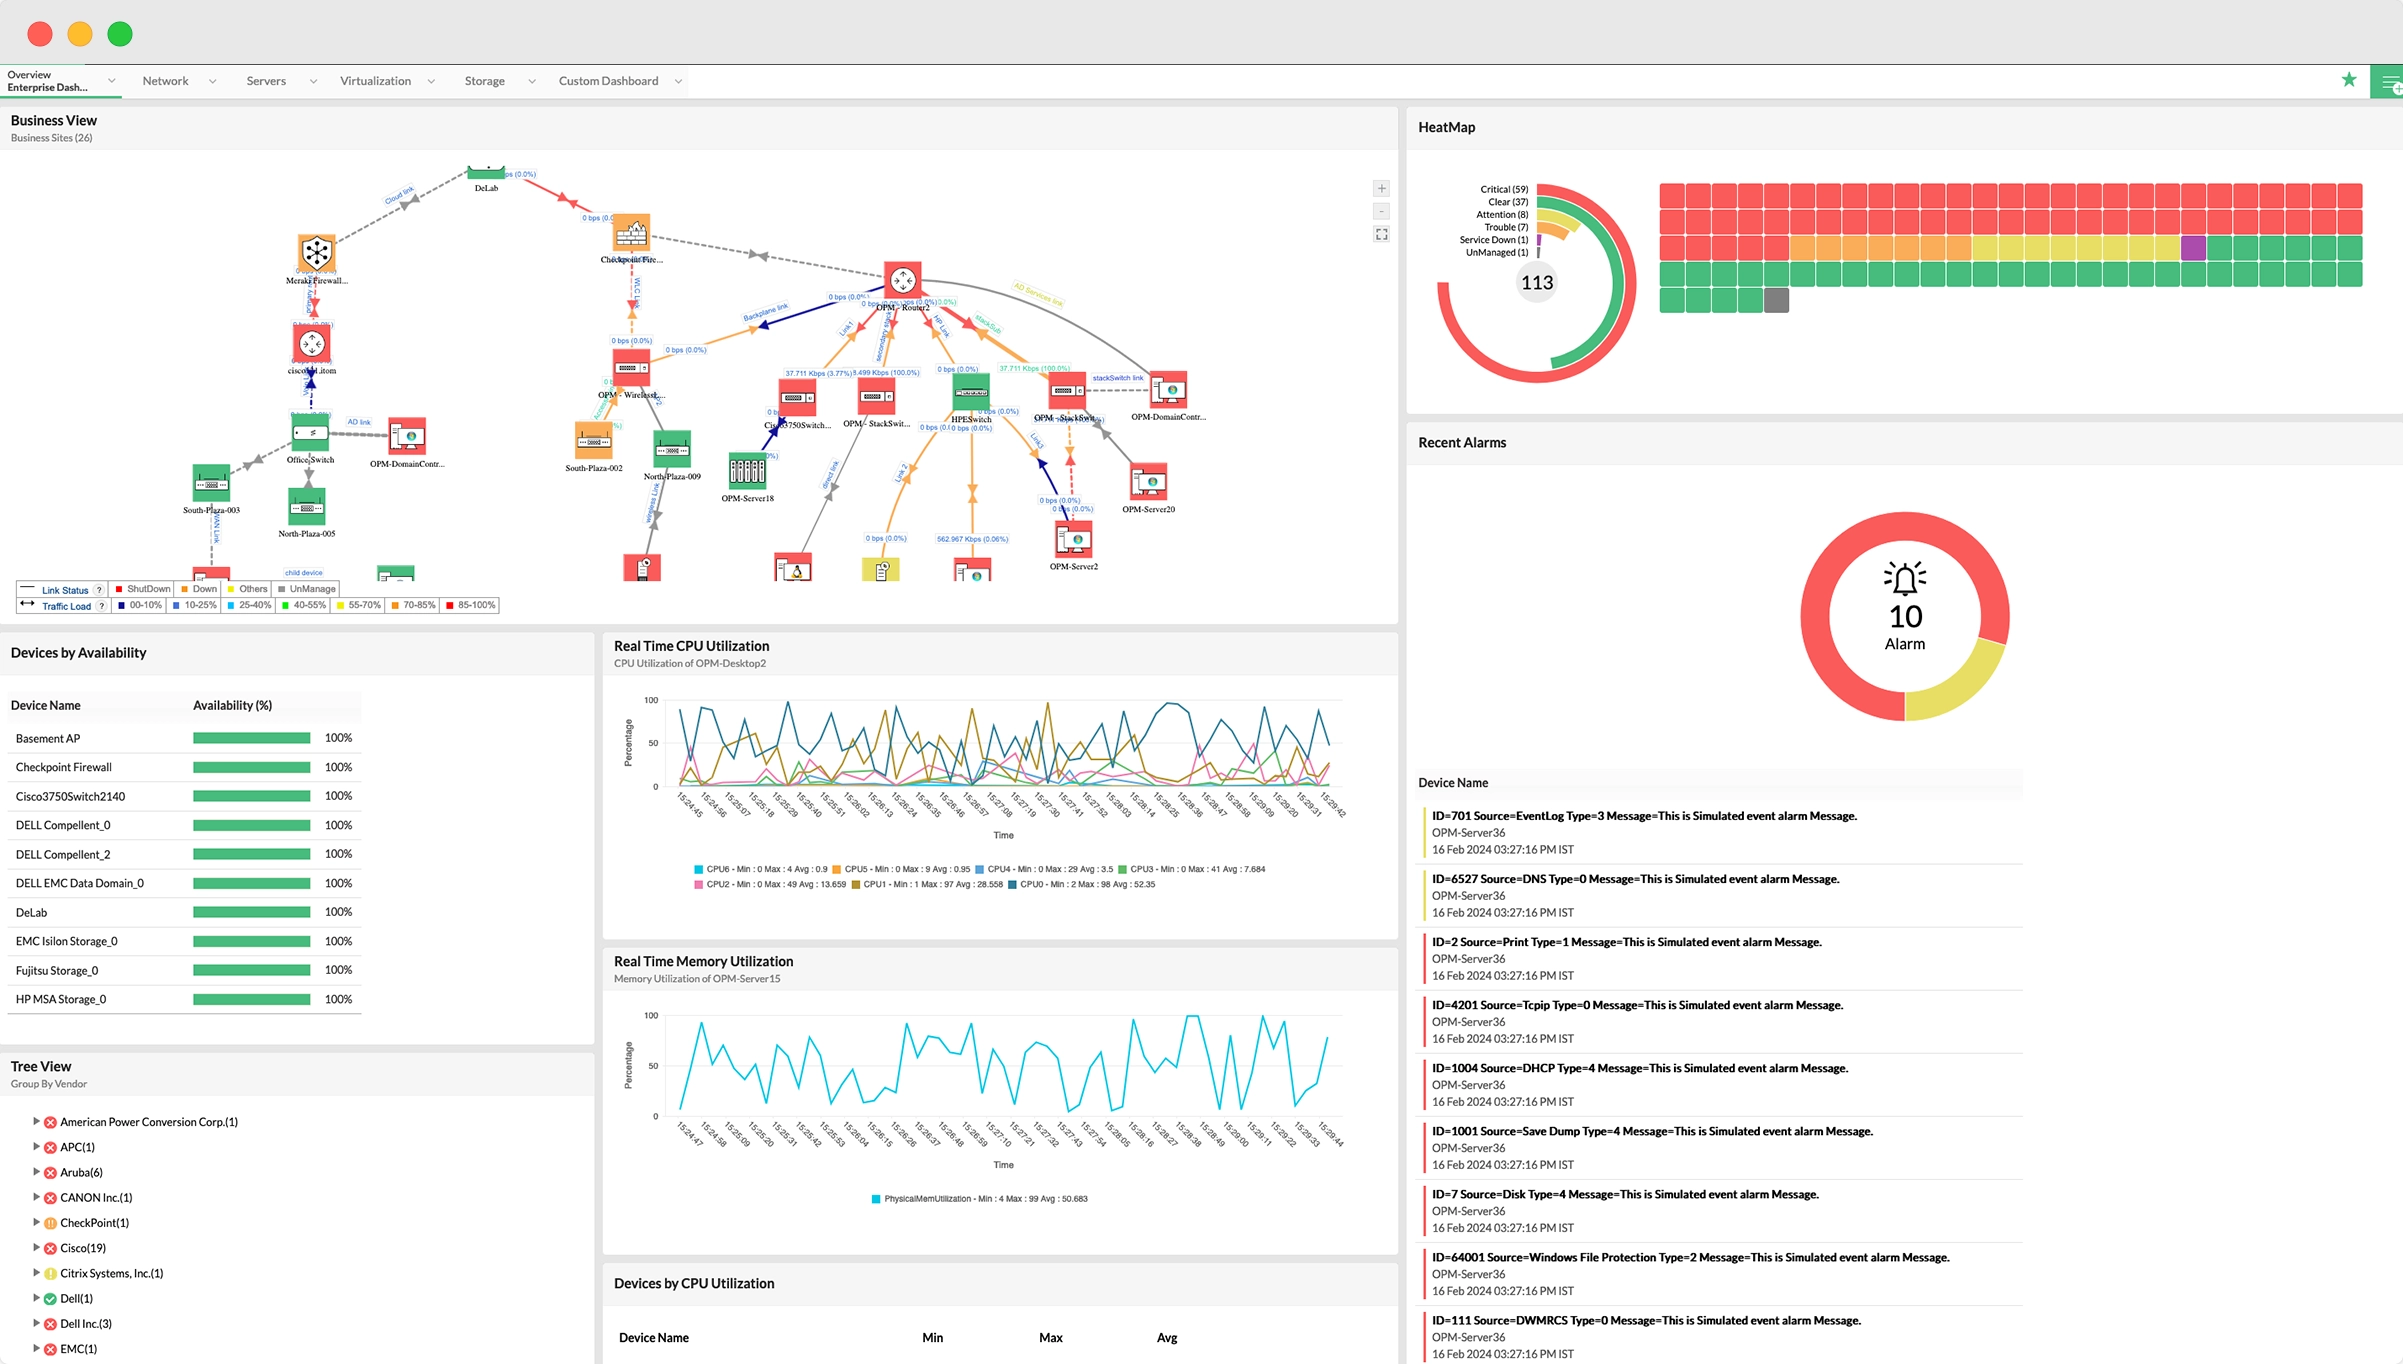Click the Link Status help question mark
Image resolution: width=2403 pixels, height=1364 pixels.
coord(99,590)
